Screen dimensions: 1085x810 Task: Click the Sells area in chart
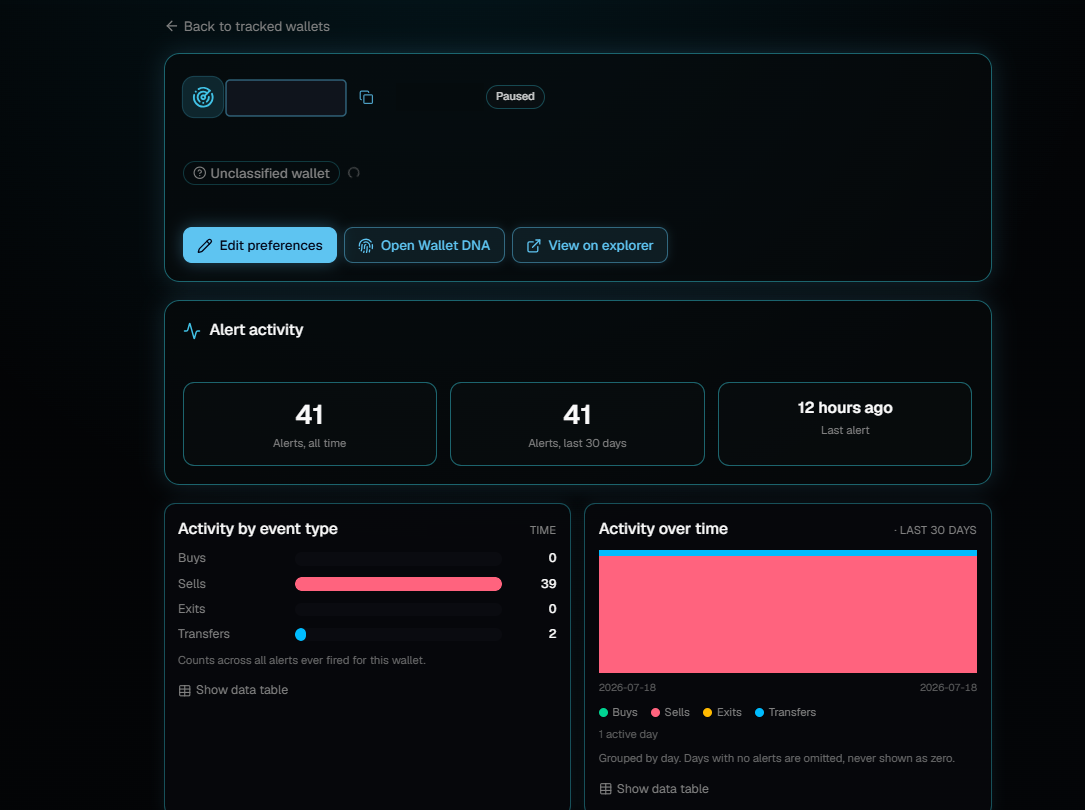click(x=787, y=614)
